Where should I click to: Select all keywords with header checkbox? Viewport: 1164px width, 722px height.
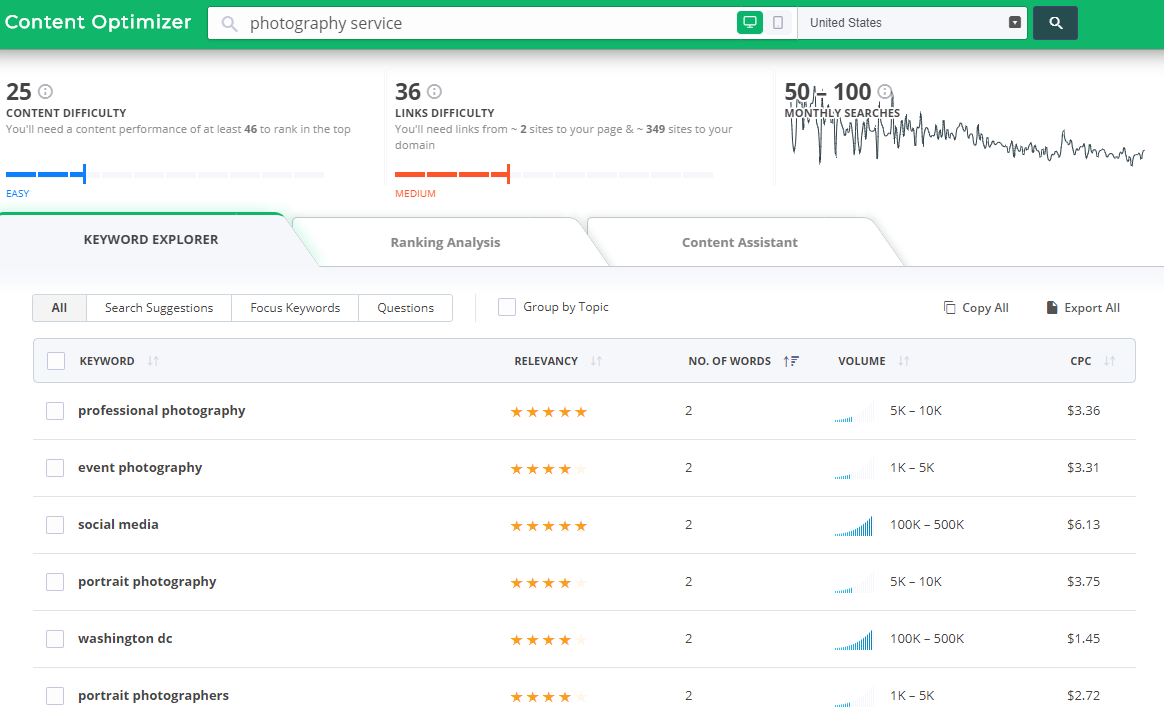point(55,360)
